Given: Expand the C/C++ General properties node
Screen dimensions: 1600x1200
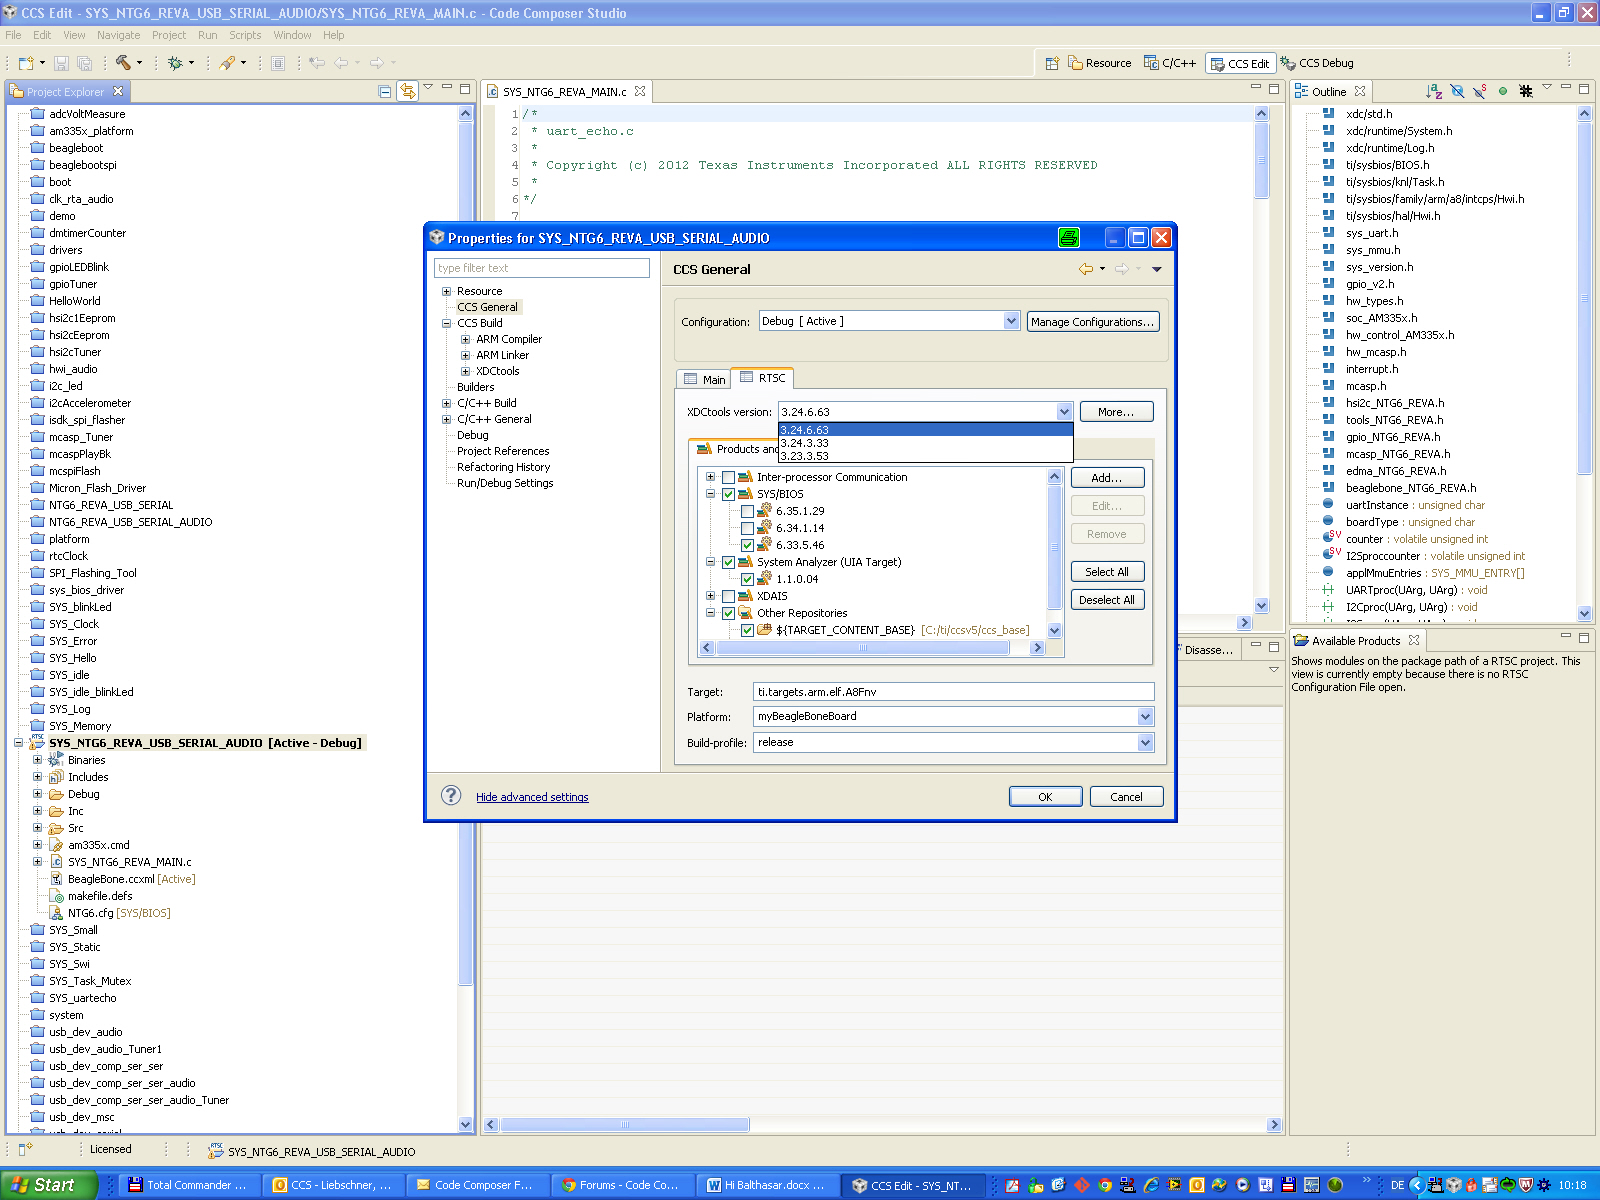Looking at the screenshot, I should point(446,419).
